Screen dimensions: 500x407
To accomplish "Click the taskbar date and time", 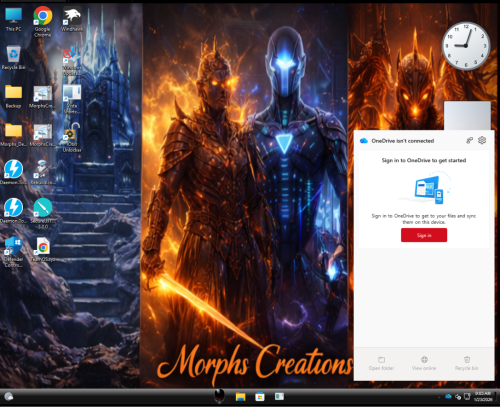I will [483, 396].
